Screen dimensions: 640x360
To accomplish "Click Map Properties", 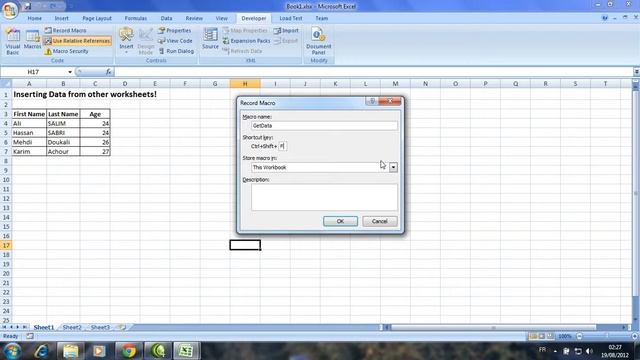I will tap(245, 31).
